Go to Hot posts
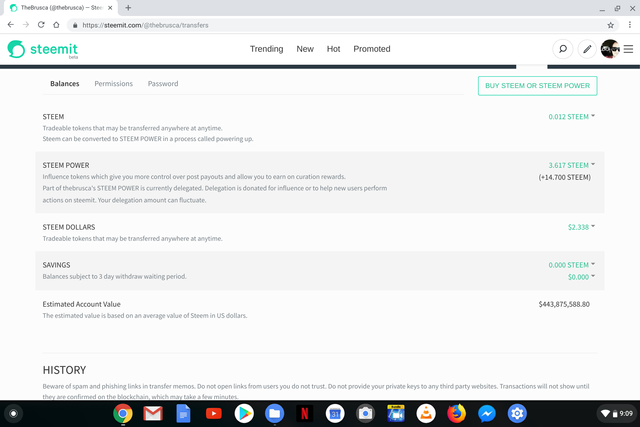Image resolution: width=640 pixels, height=427 pixels. [333, 49]
